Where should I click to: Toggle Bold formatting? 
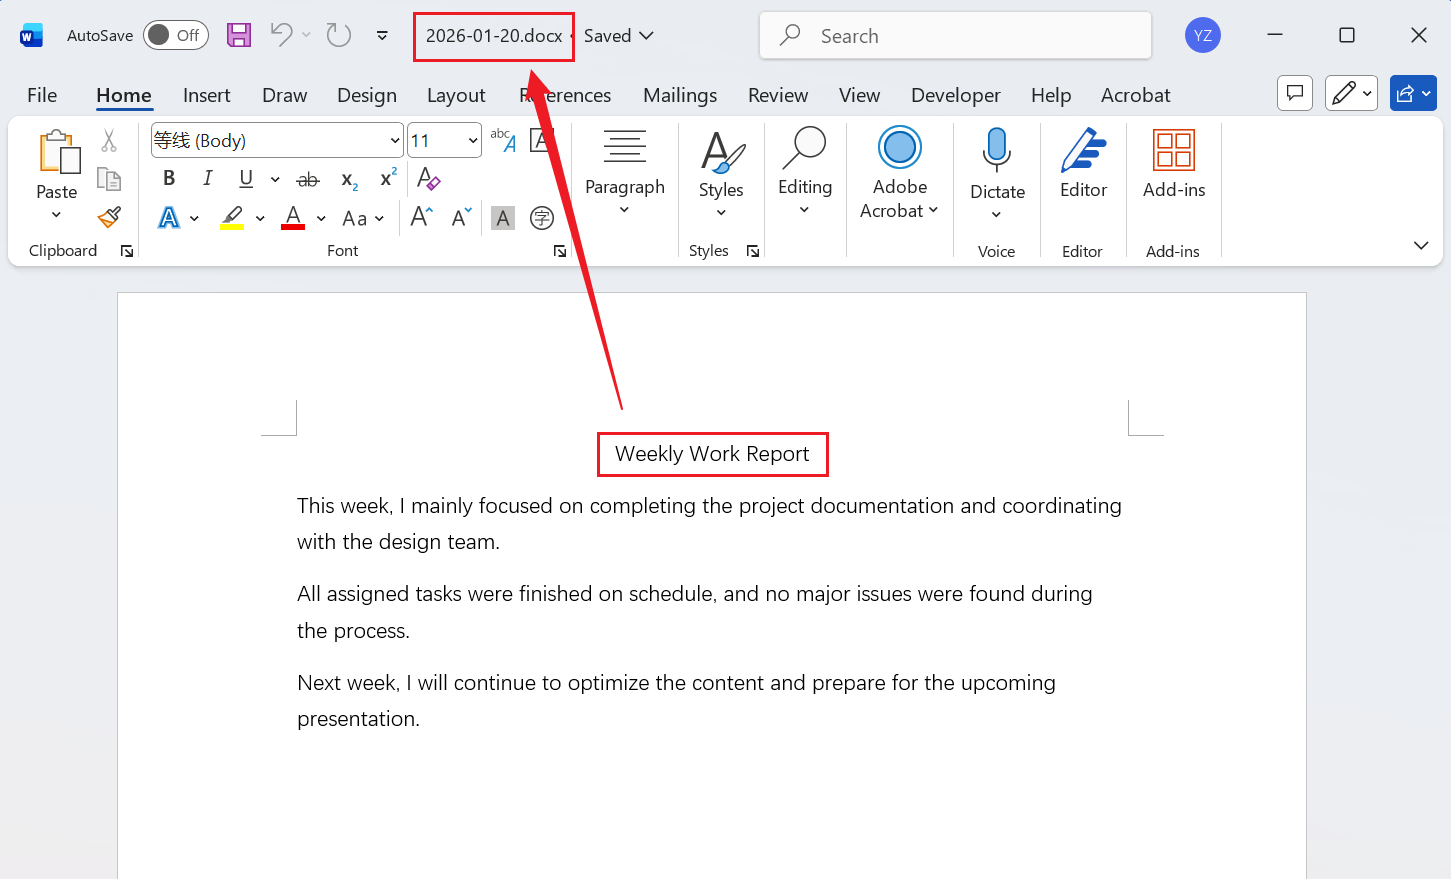169,179
